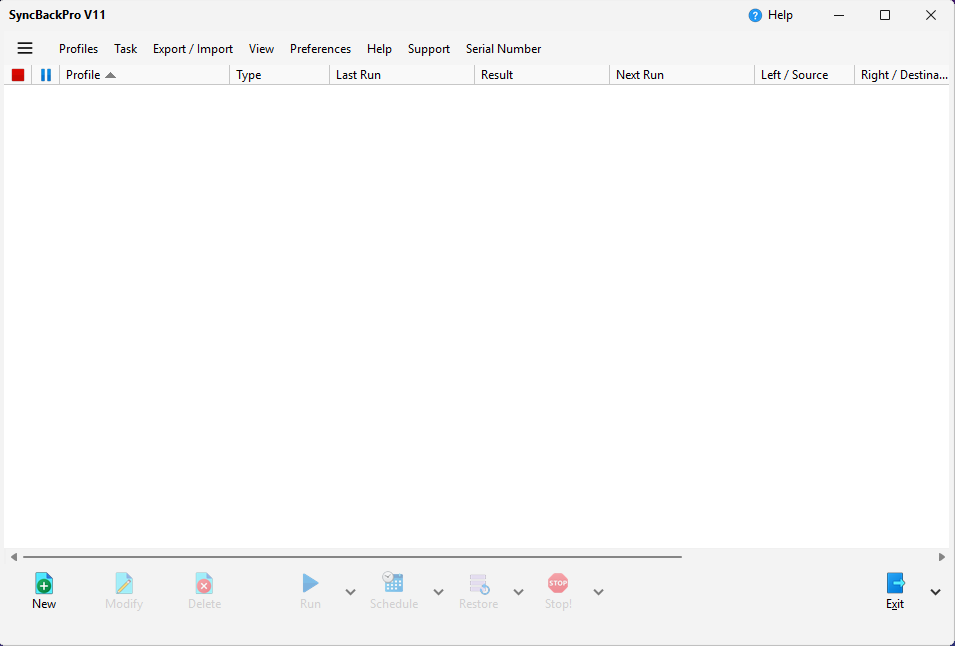
Task: Close the SyncBackPro window
Action: point(931,15)
